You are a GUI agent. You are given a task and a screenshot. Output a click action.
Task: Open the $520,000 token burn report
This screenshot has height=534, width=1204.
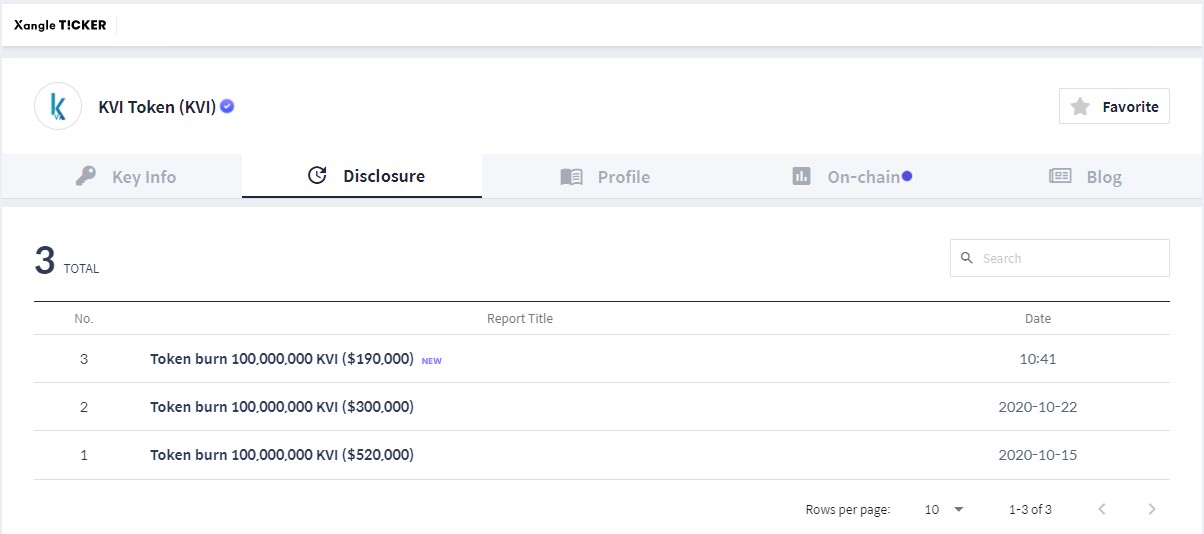click(x=282, y=454)
